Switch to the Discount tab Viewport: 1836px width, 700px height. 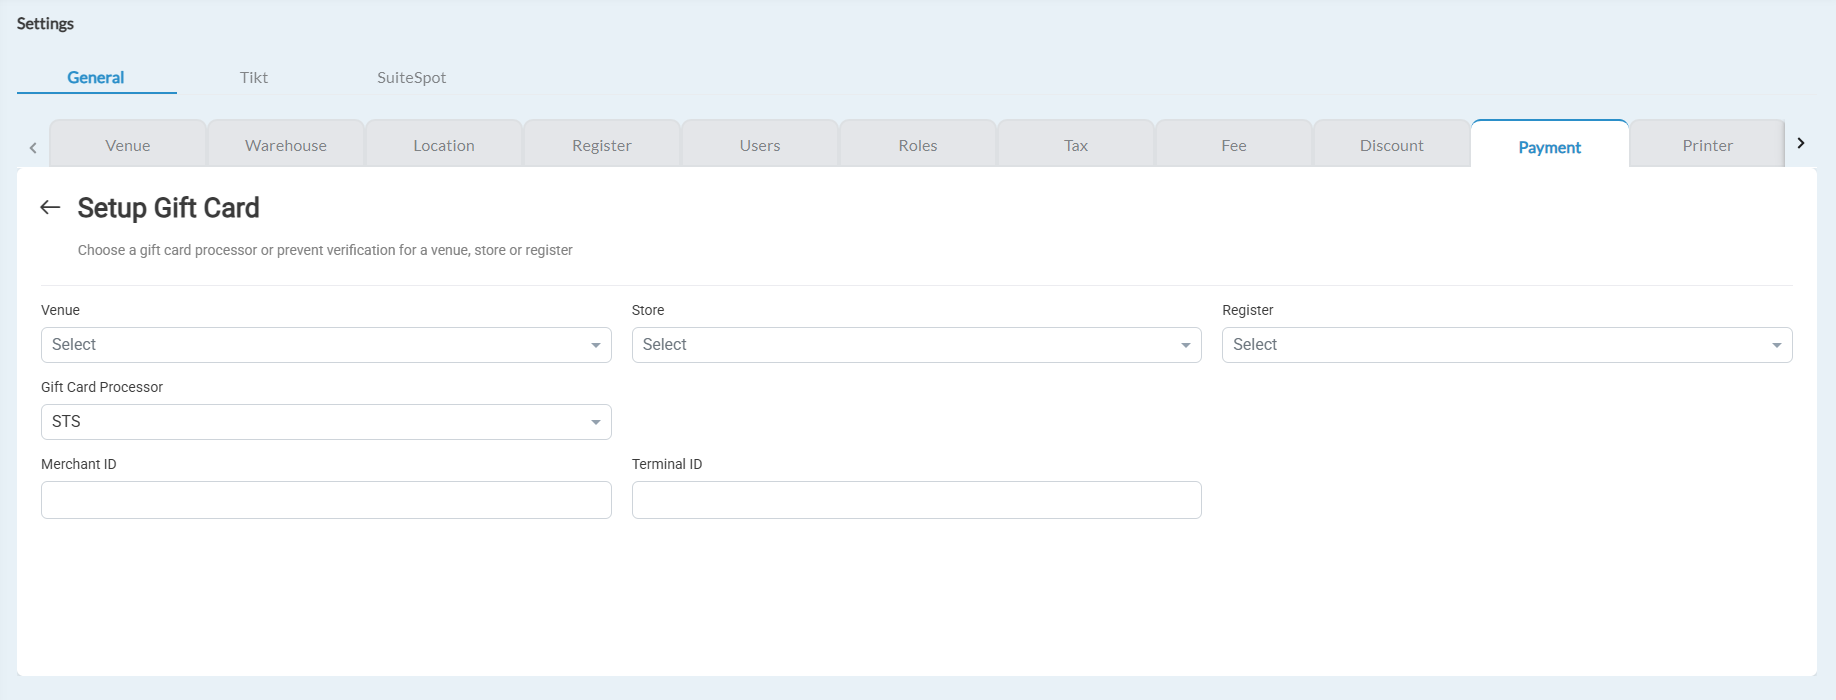(1392, 146)
